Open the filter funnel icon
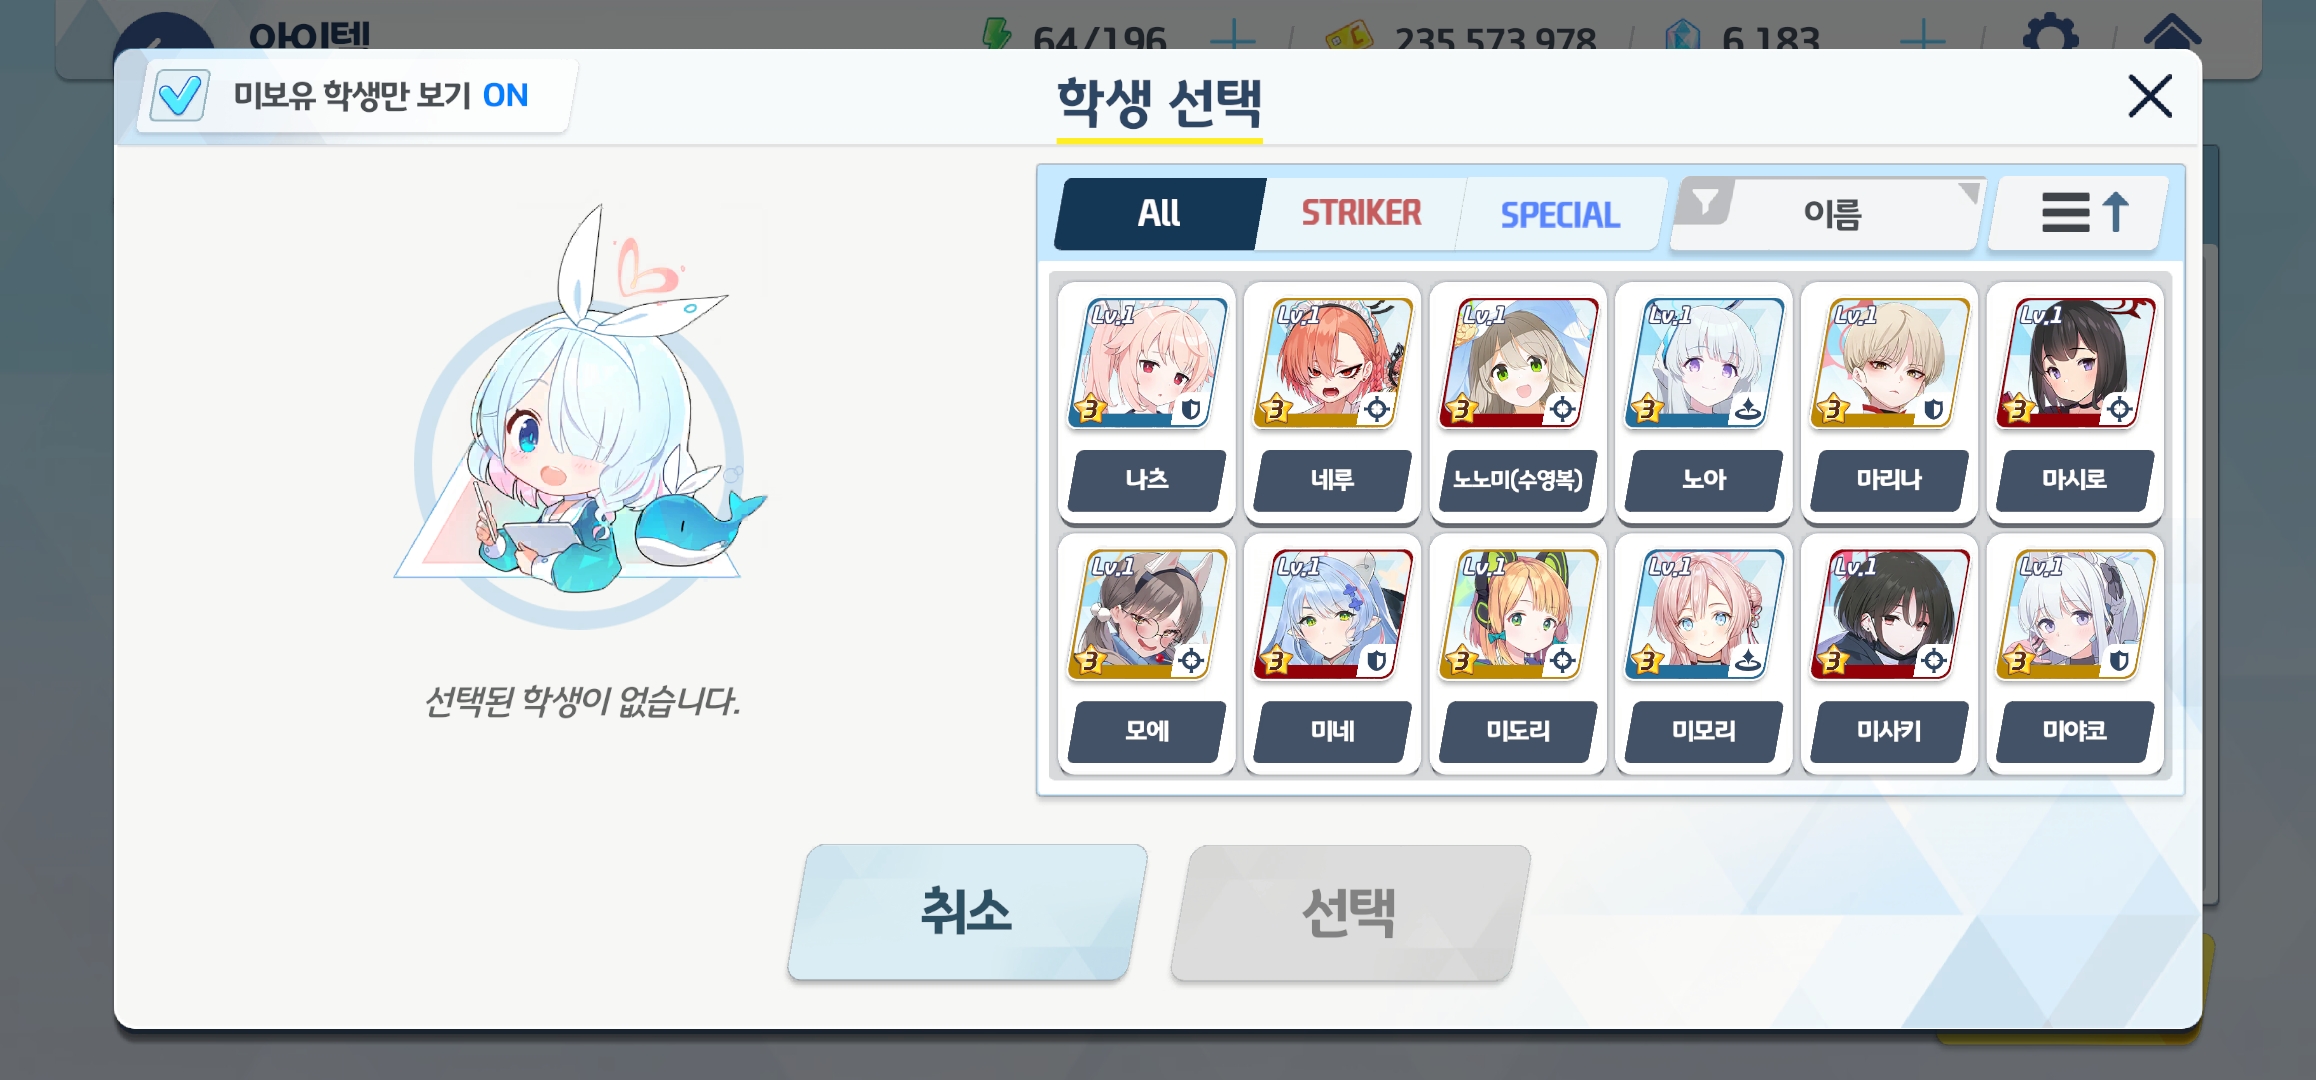This screenshot has width=2316, height=1080. tap(1705, 203)
